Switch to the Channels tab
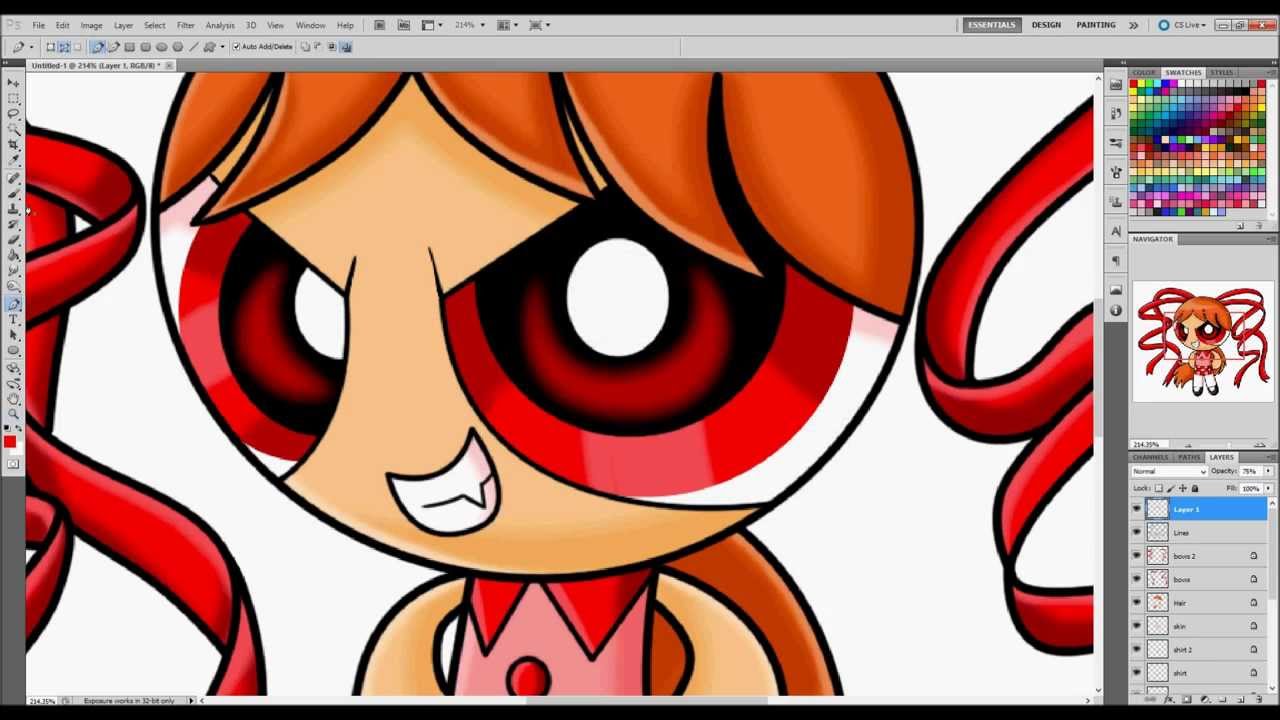 [x=1150, y=457]
